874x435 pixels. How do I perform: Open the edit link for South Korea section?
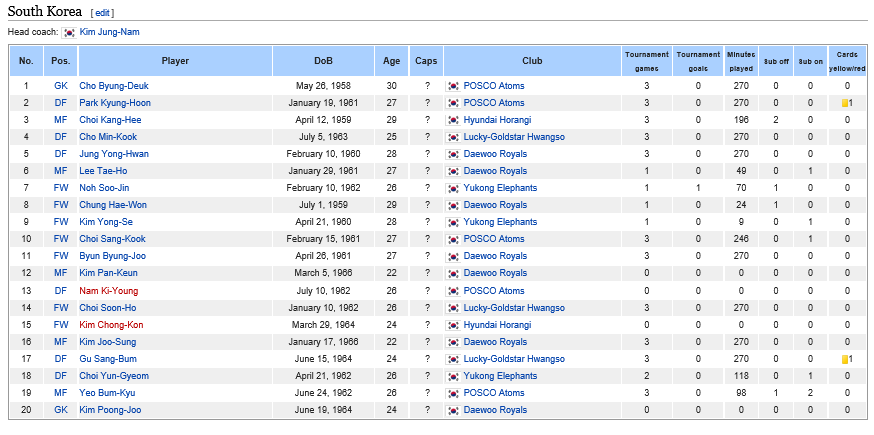[x=102, y=13]
